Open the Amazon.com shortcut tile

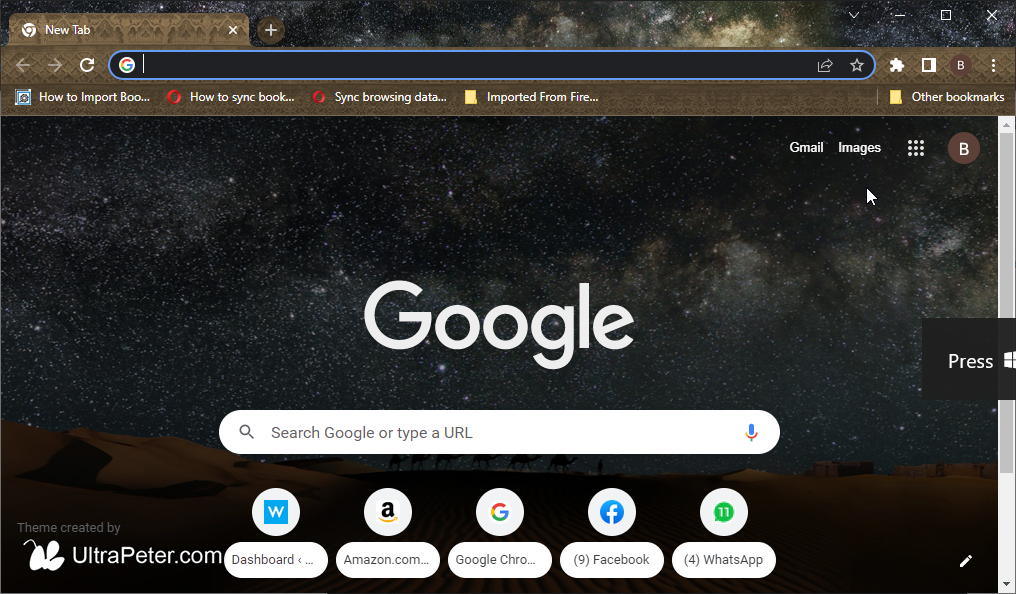387,534
